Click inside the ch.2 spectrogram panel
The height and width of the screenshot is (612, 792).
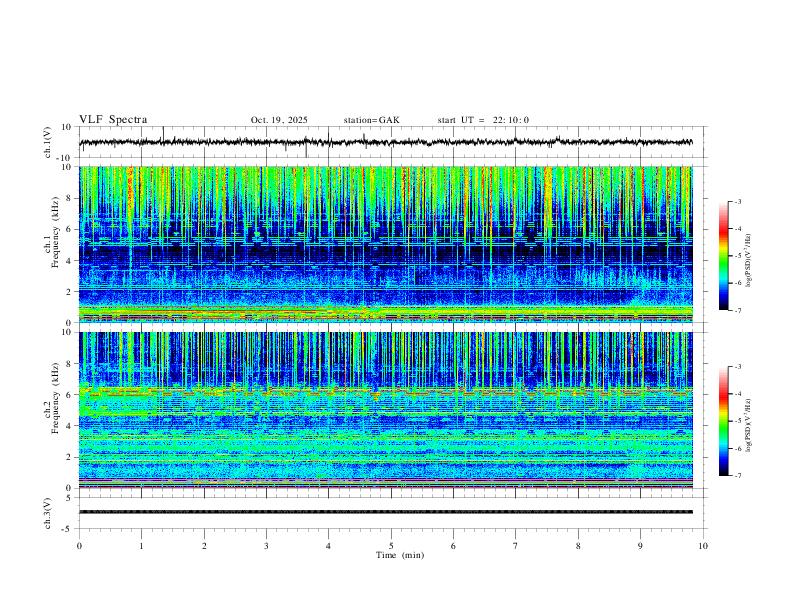coord(386,410)
